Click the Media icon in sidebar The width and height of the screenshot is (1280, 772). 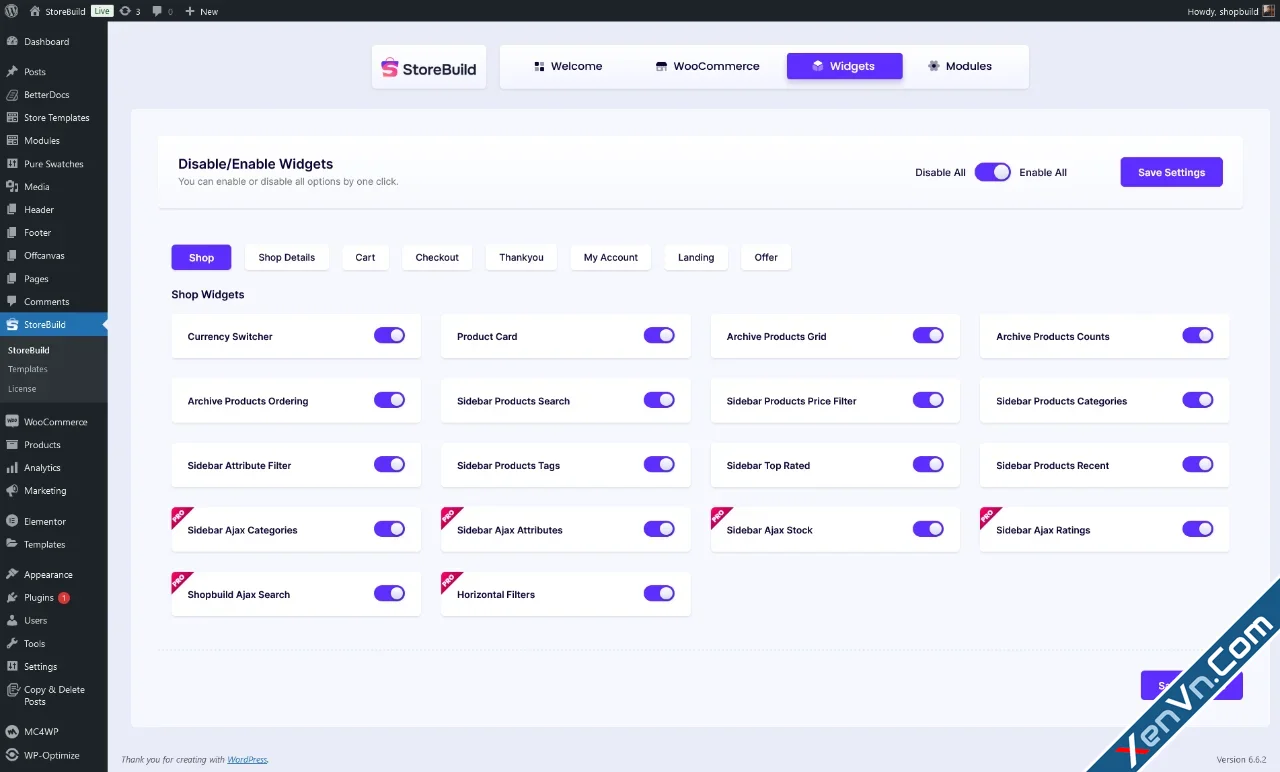(x=12, y=187)
